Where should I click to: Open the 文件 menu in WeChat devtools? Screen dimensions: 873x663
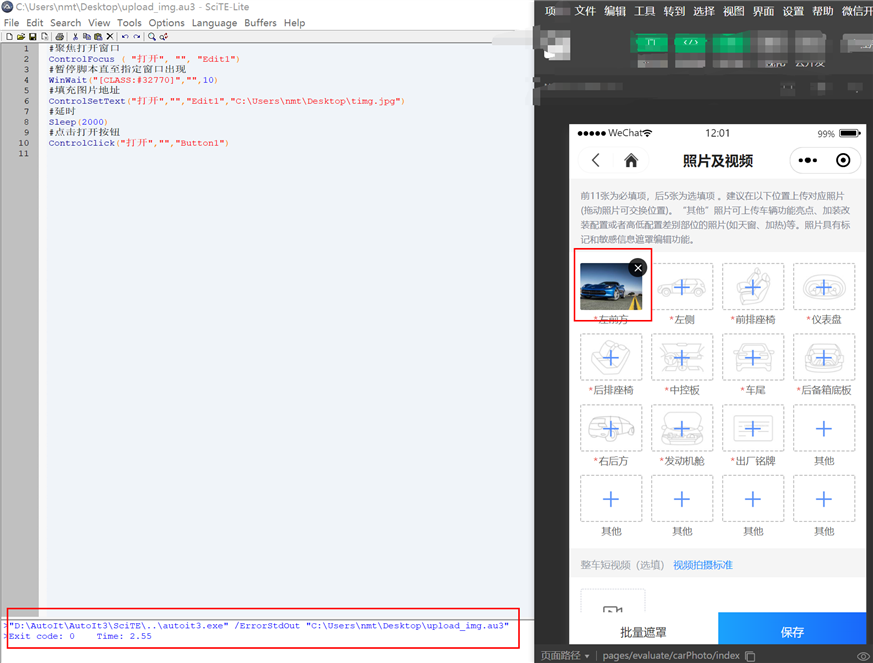tap(585, 11)
